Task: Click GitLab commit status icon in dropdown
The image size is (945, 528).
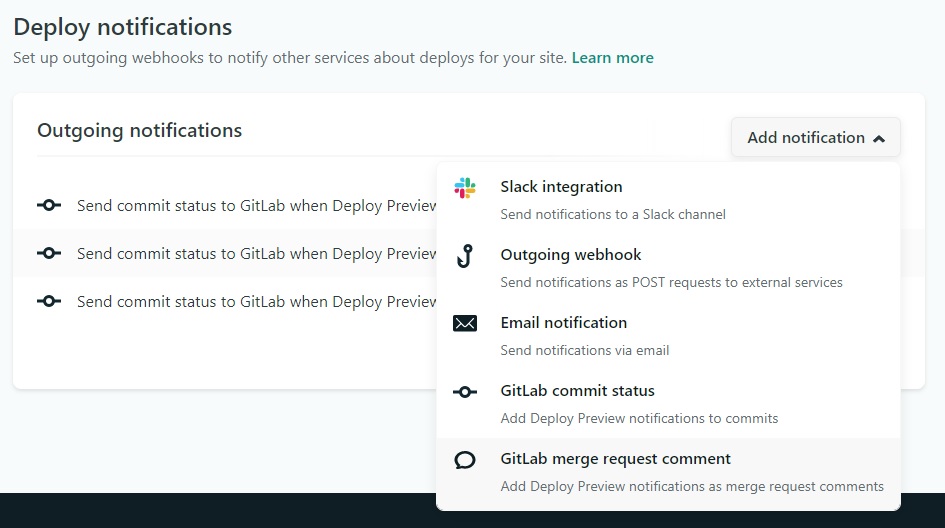Action: pos(465,392)
